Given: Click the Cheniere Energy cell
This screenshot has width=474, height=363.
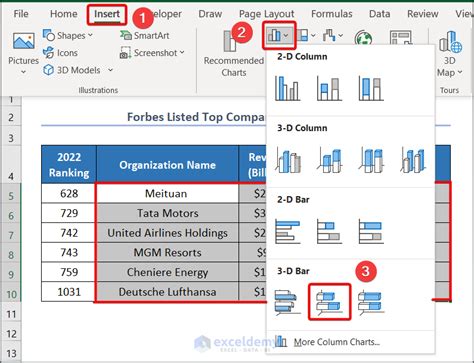Looking at the screenshot, I should click(x=168, y=272).
